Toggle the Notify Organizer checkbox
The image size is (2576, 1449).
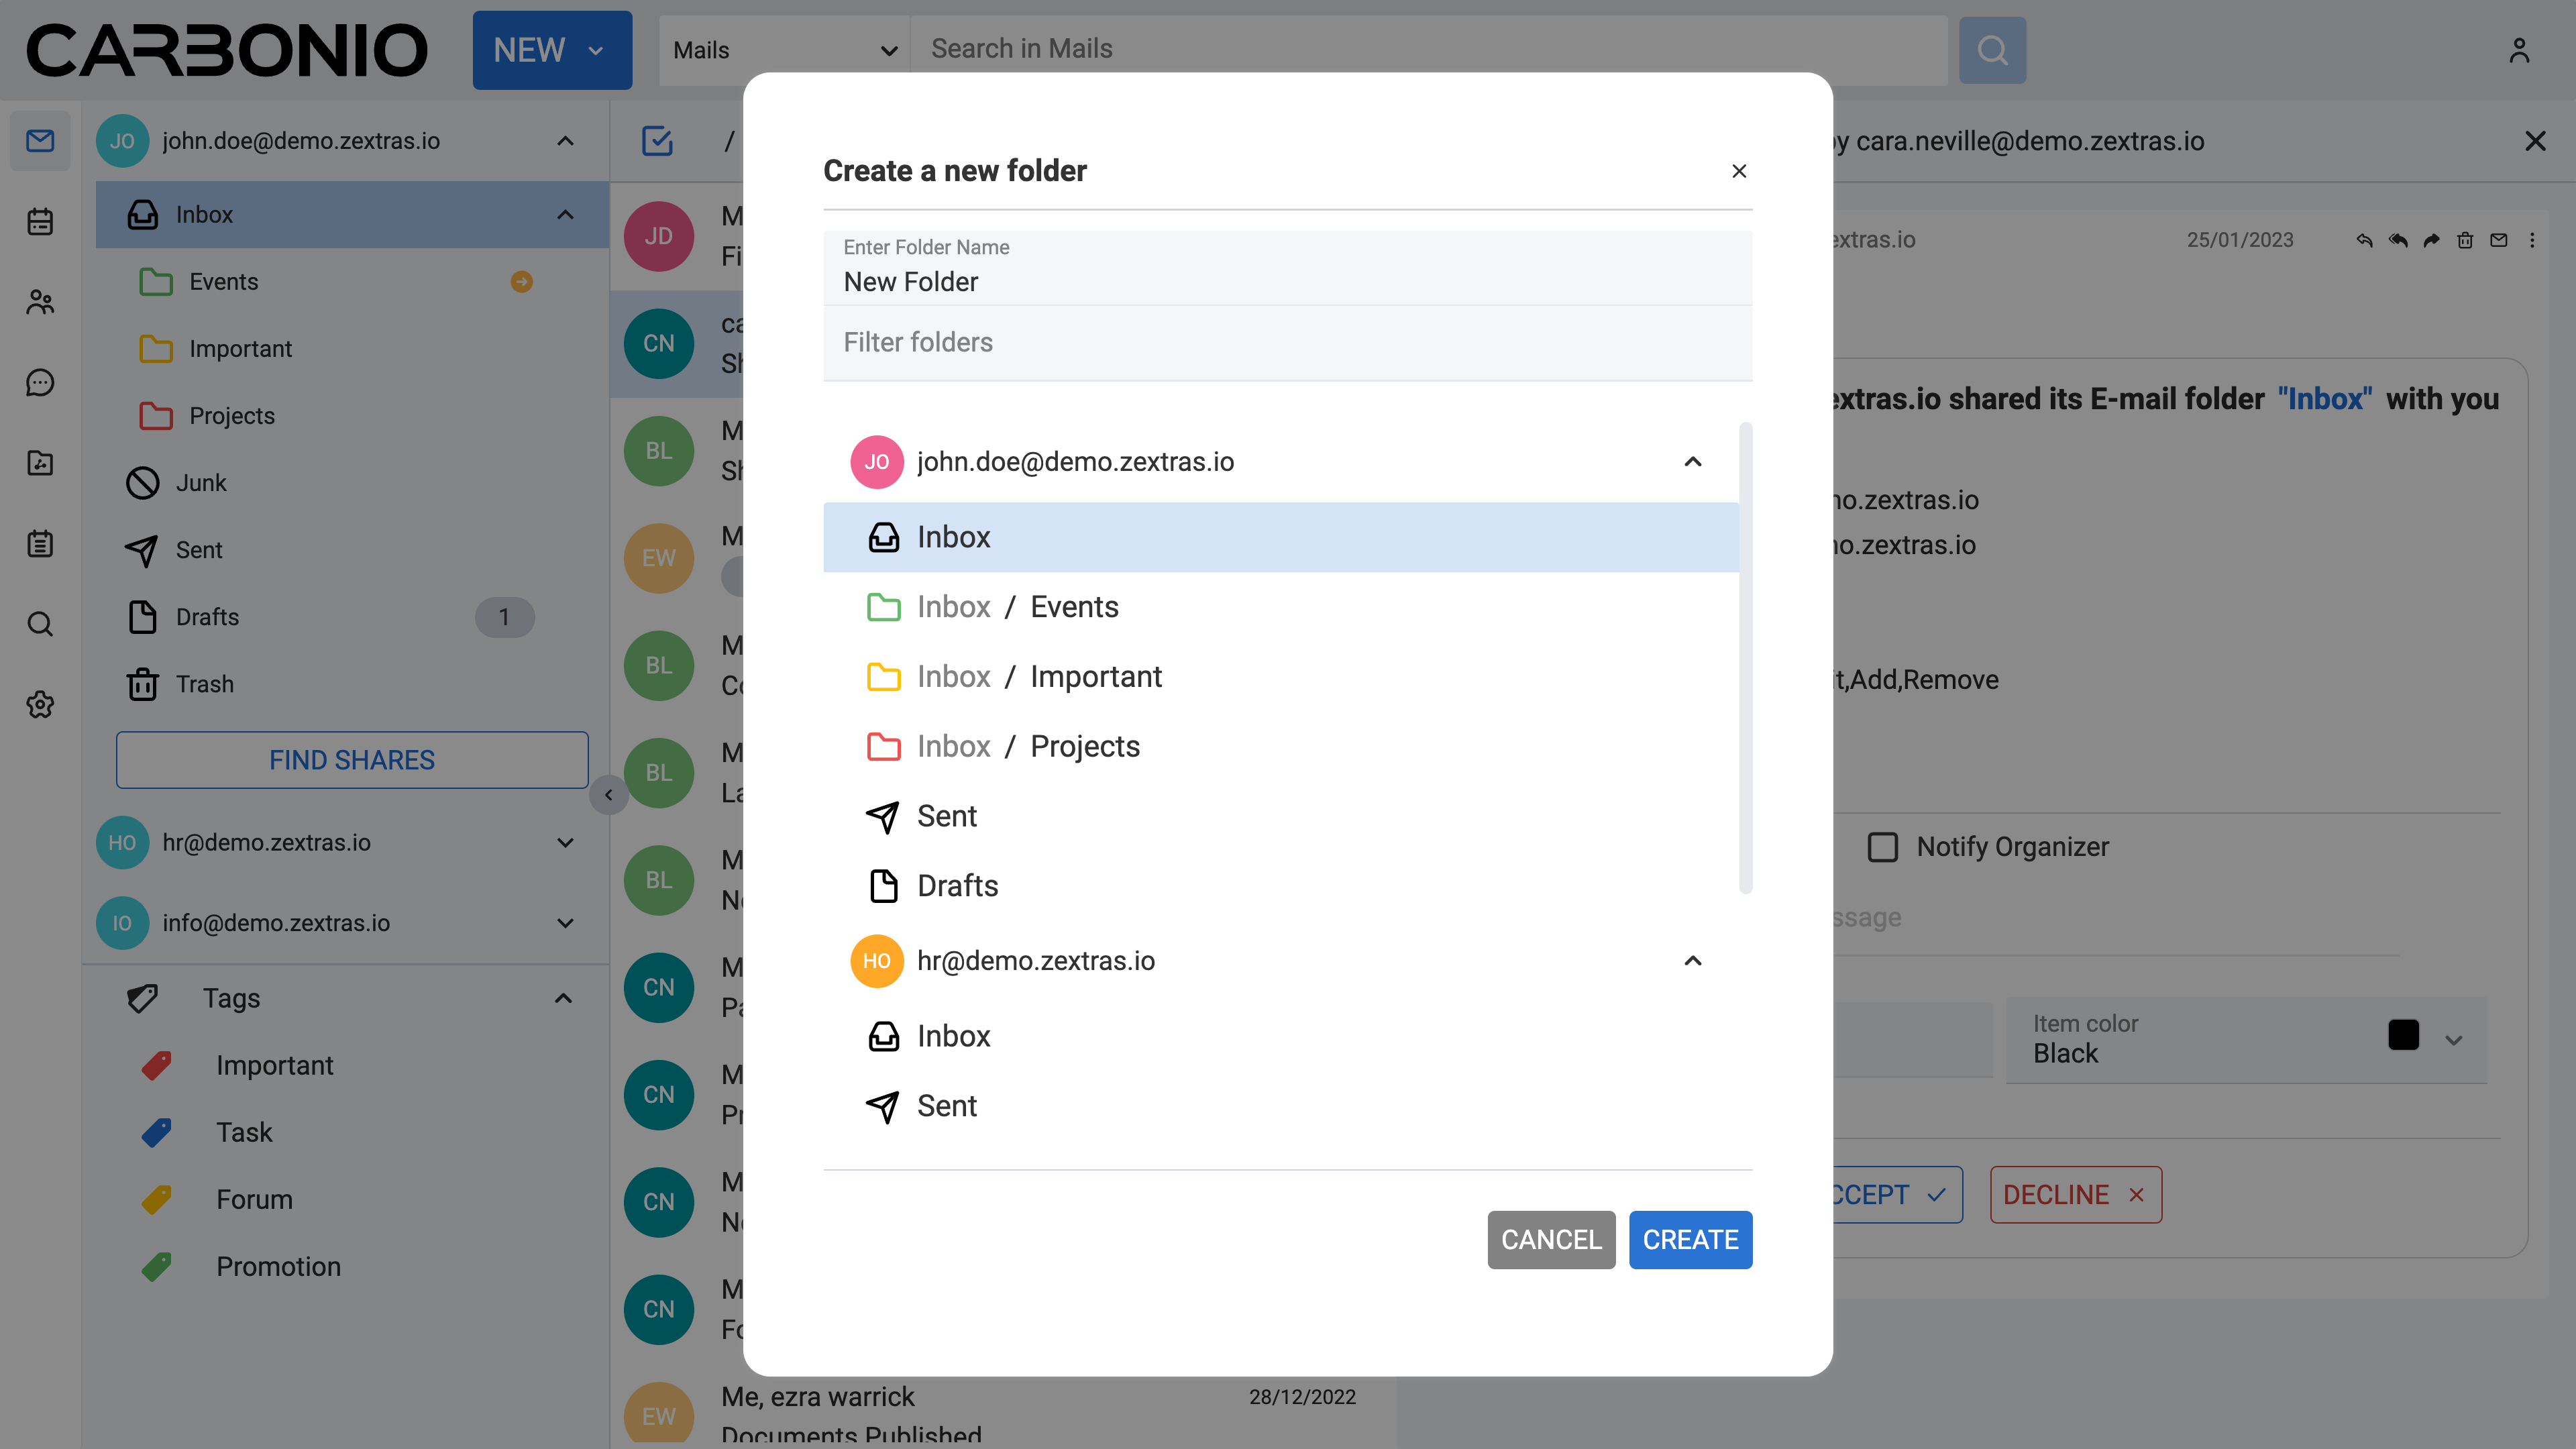click(1882, 847)
